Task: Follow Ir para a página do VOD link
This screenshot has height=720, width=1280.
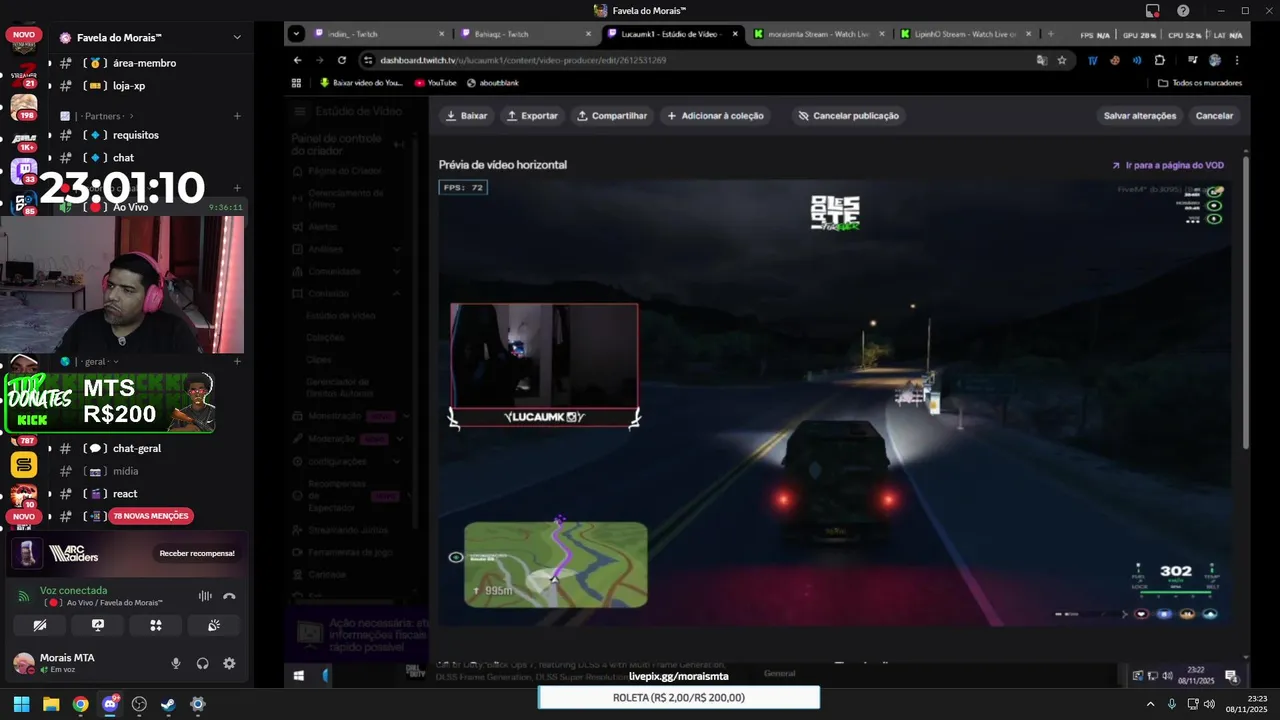Action: pos(1168,165)
